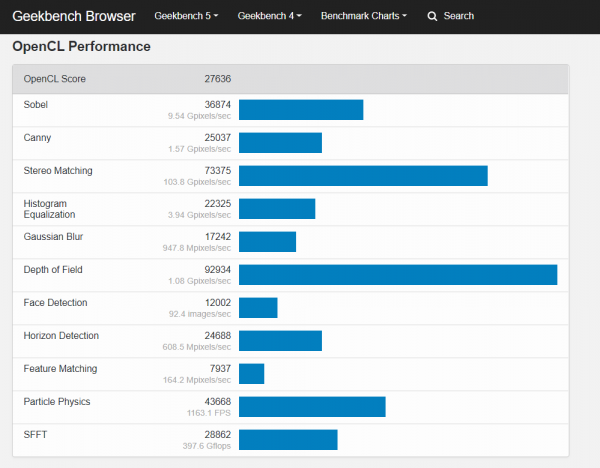Expand the Geekbench 4 dropdown
This screenshot has height=468, width=600.
point(268,16)
